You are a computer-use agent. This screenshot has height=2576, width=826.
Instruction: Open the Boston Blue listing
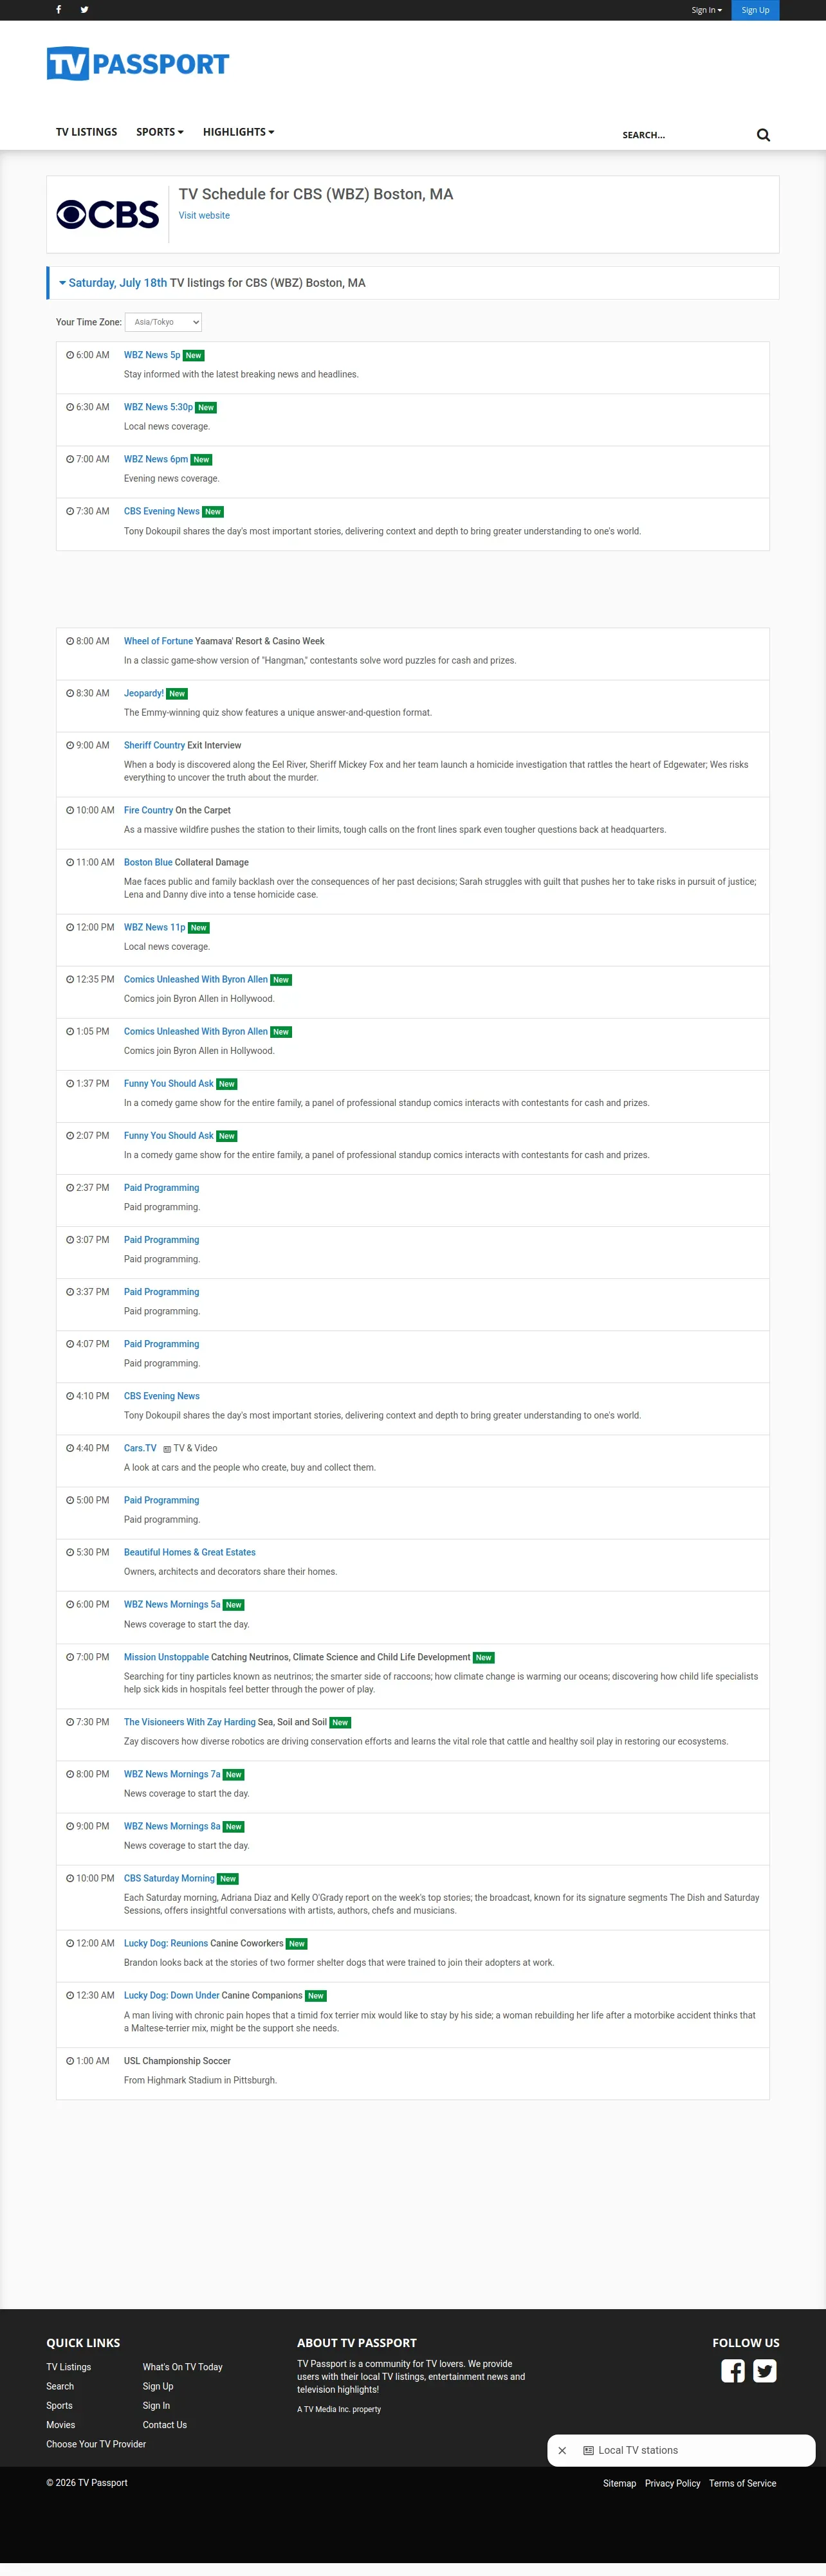(x=148, y=862)
